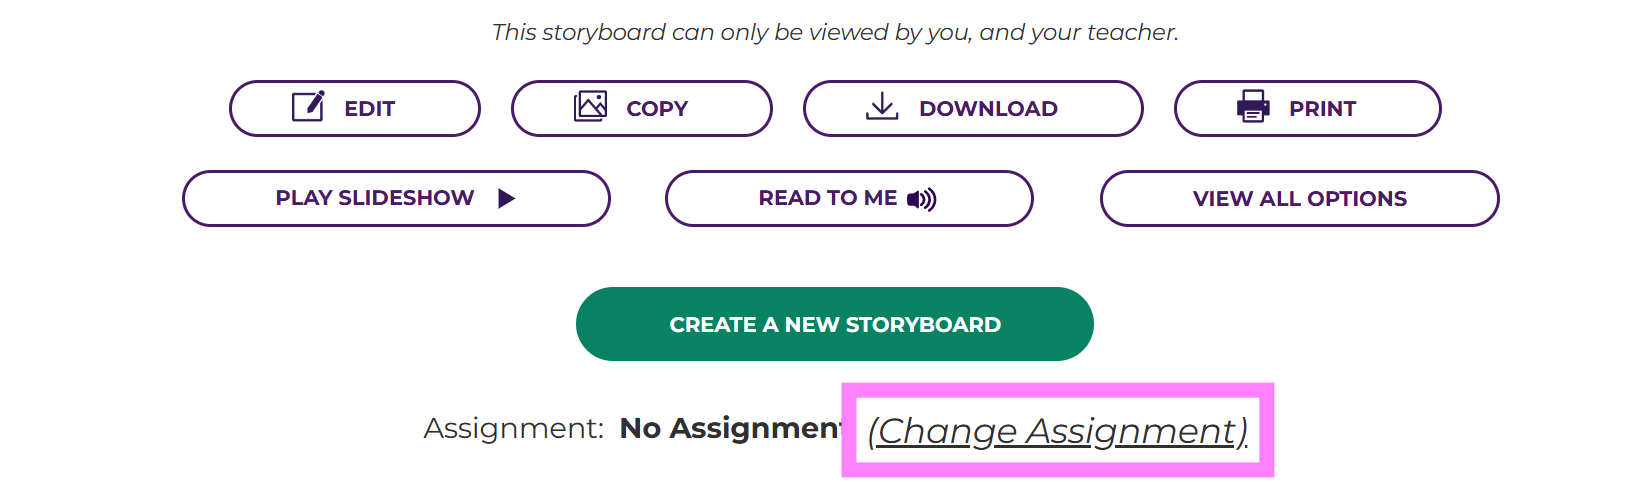
Task: Click the printer icon
Action: [1253, 106]
